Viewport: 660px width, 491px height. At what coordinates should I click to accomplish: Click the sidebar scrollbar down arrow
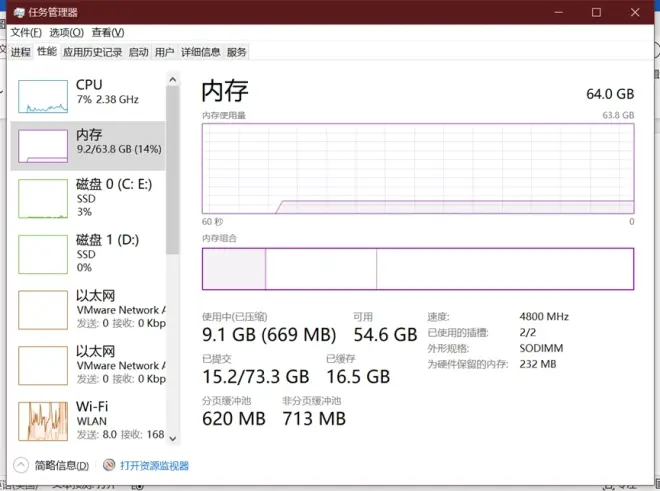[x=172, y=437]
